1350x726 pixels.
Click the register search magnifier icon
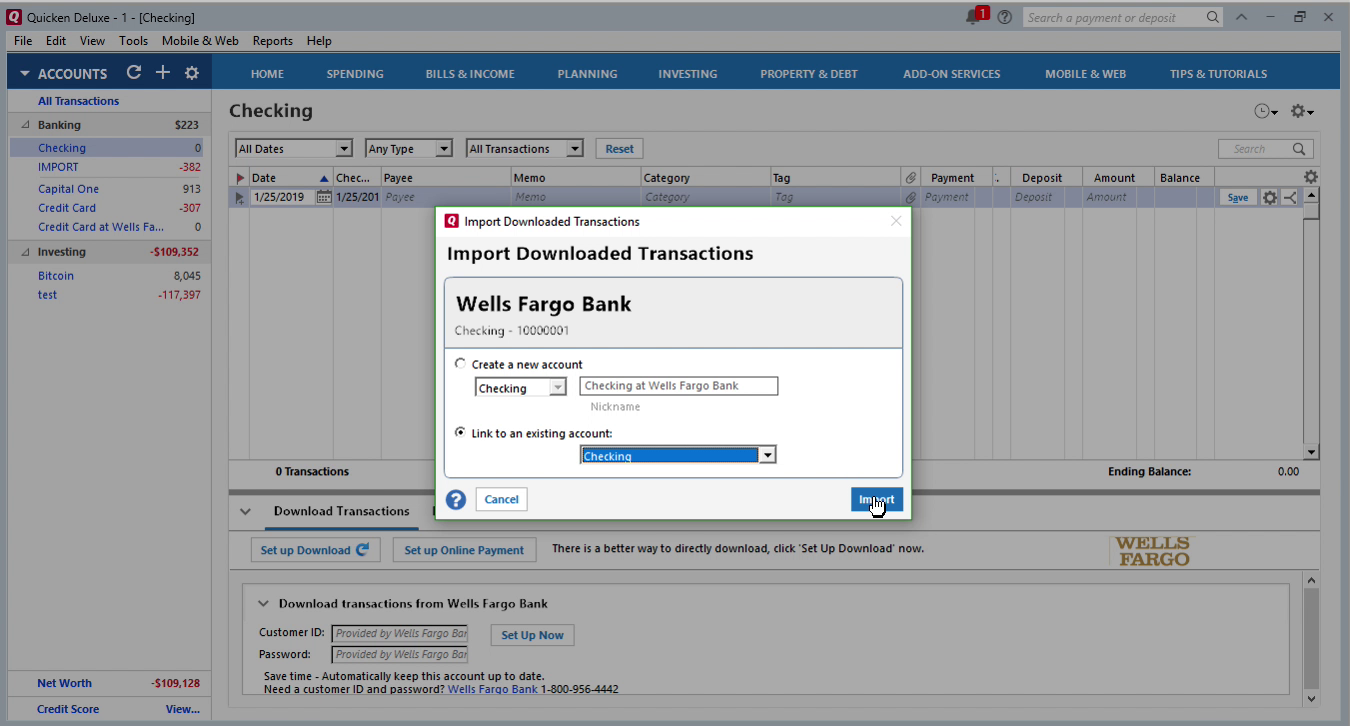[1299, 149]
